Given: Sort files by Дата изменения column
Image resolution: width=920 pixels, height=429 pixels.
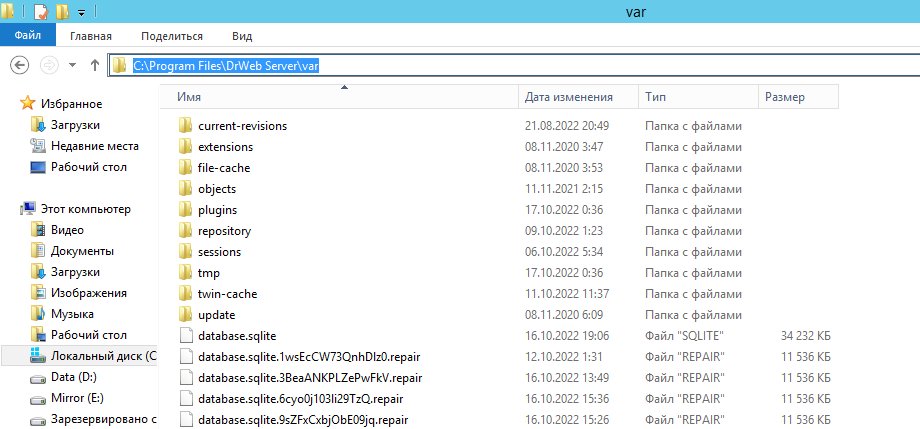Looking at the screenshot, I should [568, 97].
